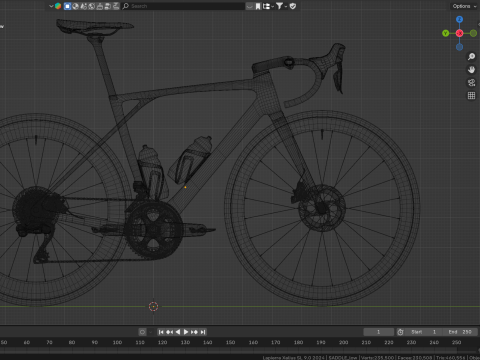Viewport: 480px width, 360px height.
Task: Jump to the timeline start frame
Action: 161,332
